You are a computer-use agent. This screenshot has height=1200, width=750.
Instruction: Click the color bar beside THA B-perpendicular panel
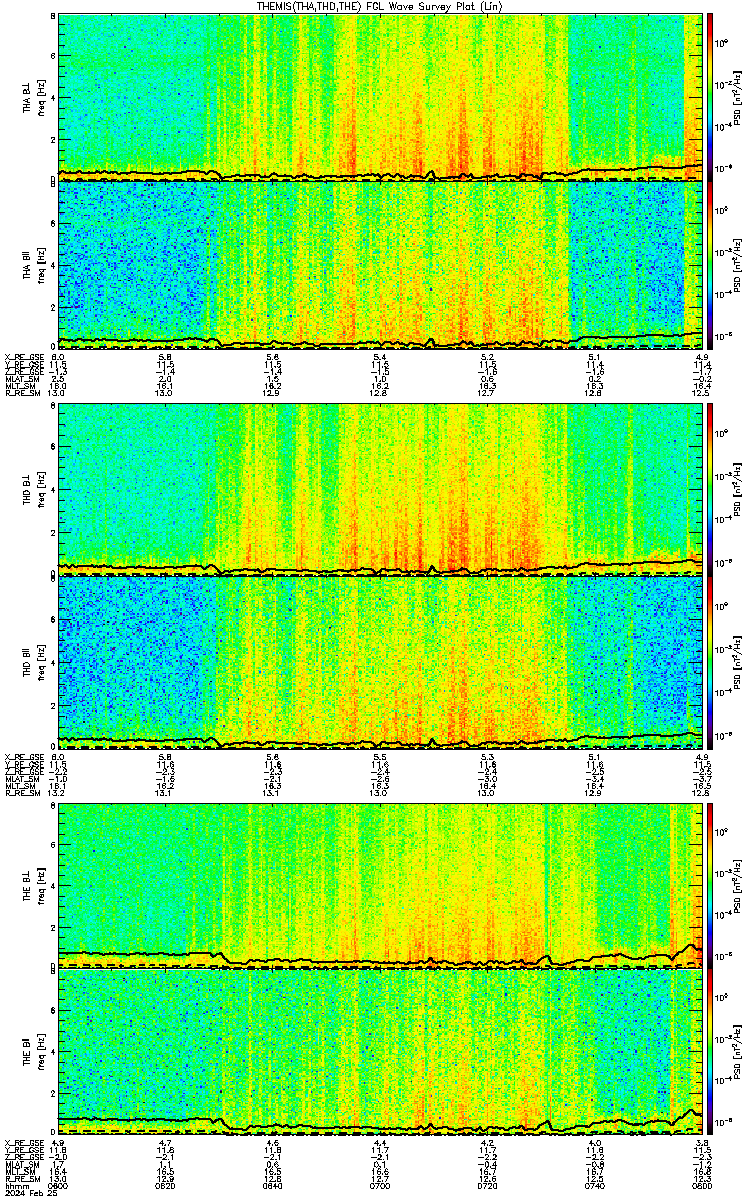[710, 97]
